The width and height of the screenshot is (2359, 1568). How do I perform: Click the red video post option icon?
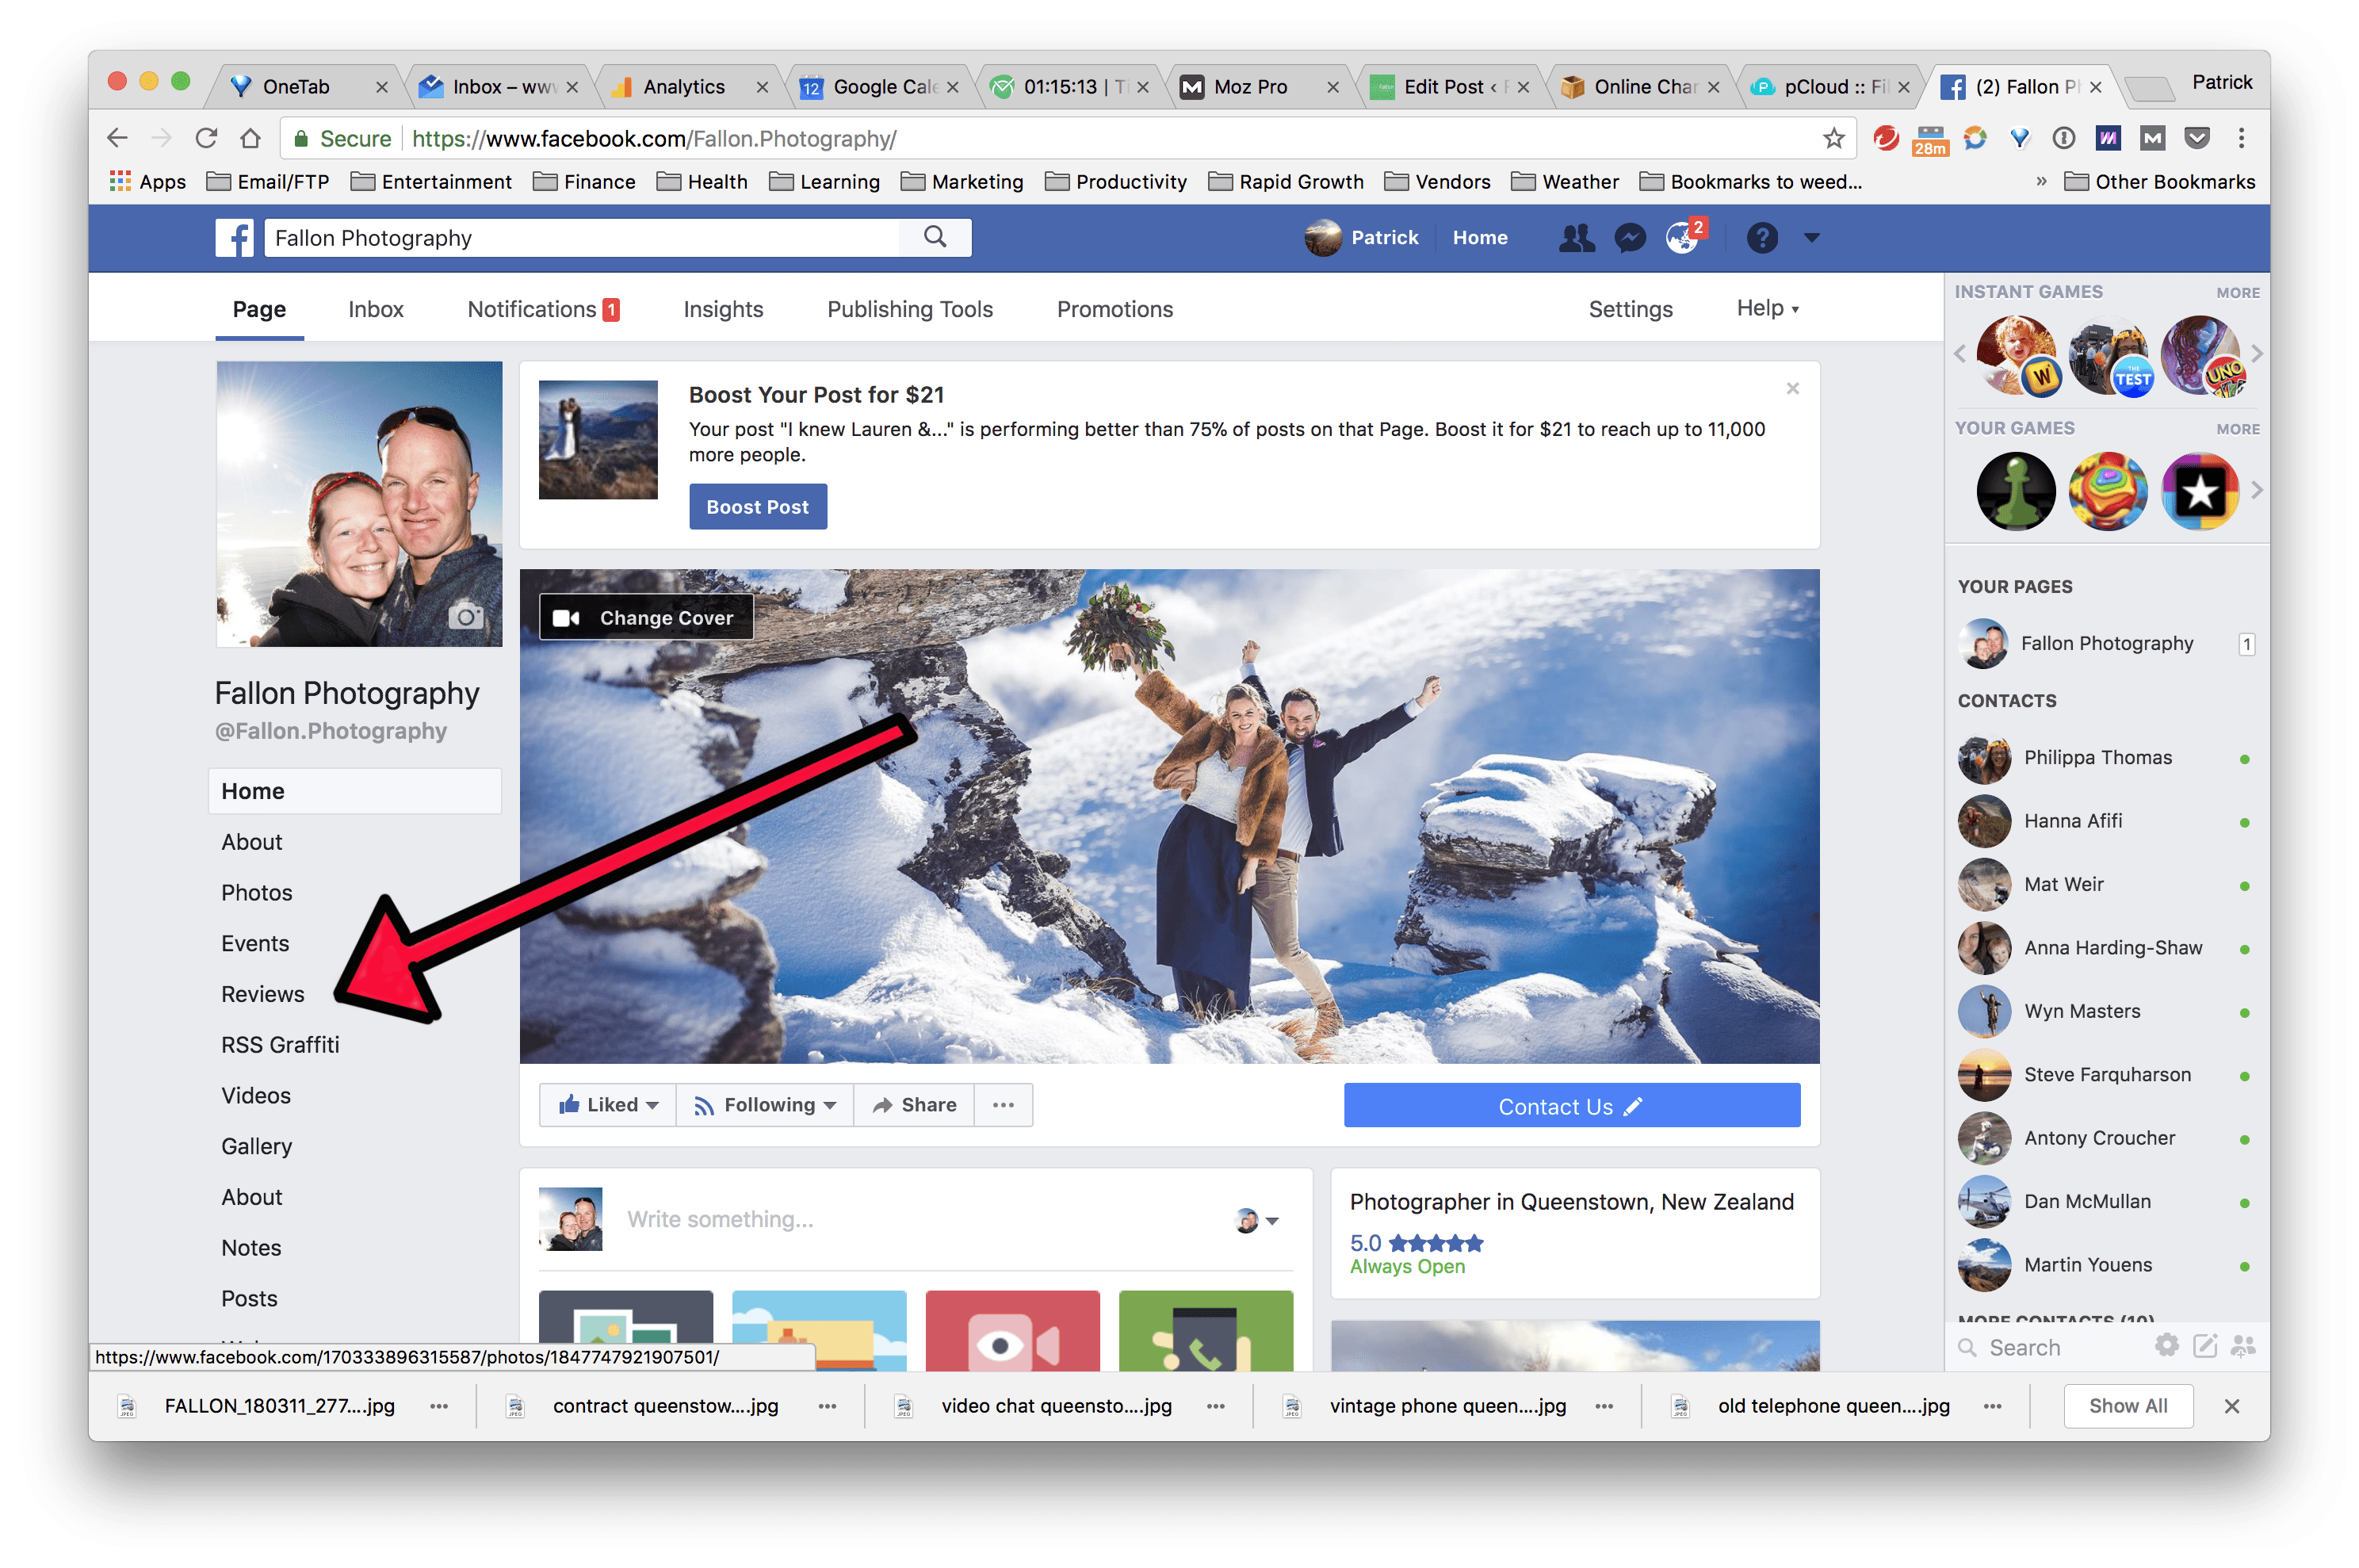coord(1012,1331)
